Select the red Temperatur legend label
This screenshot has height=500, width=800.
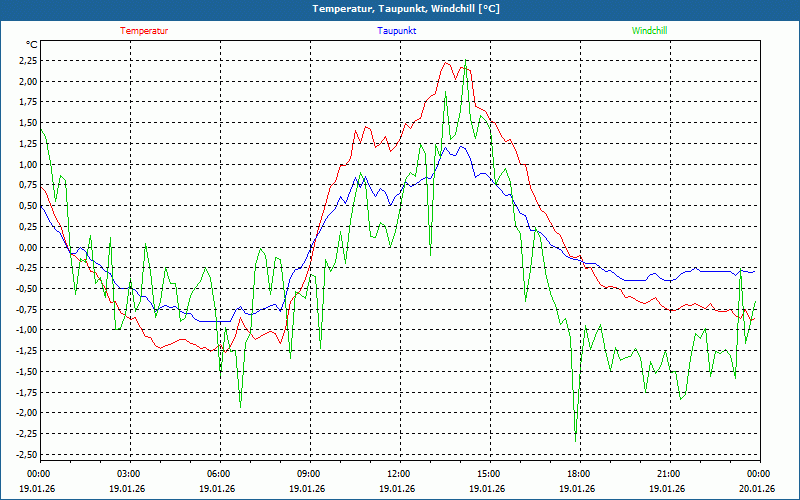click(144, 31)
